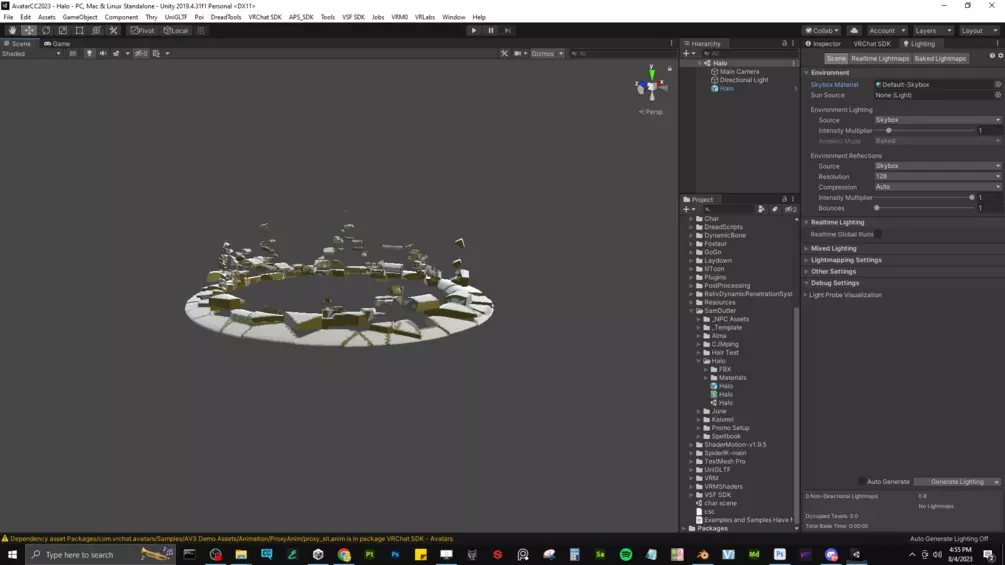Viewport: 1005px width, 565px height.
Task: Open Environment Lighting Source dropdown
Action: 937,120
